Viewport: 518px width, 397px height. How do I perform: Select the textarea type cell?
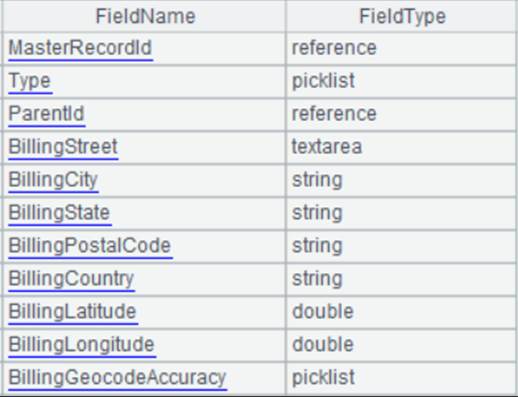point(401,147)
